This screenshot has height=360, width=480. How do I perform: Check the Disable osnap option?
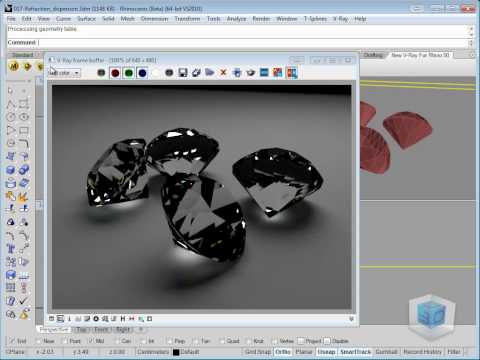coord(327,341)
